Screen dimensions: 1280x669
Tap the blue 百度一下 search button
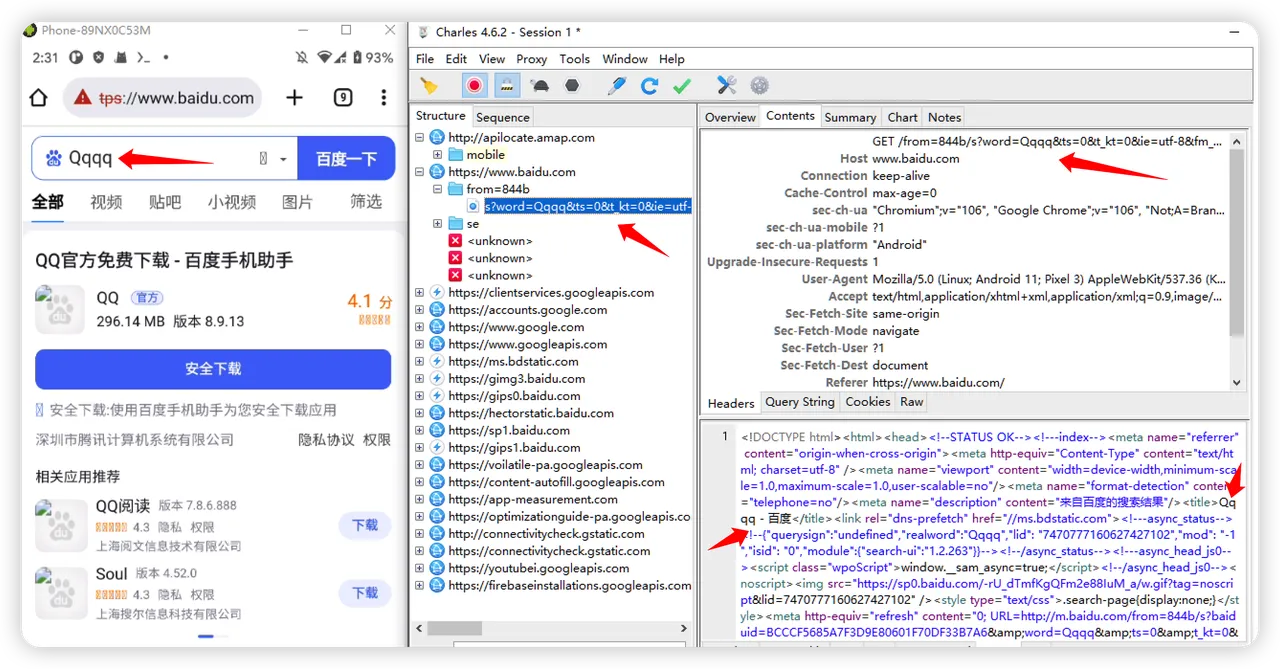coord(346,159)
